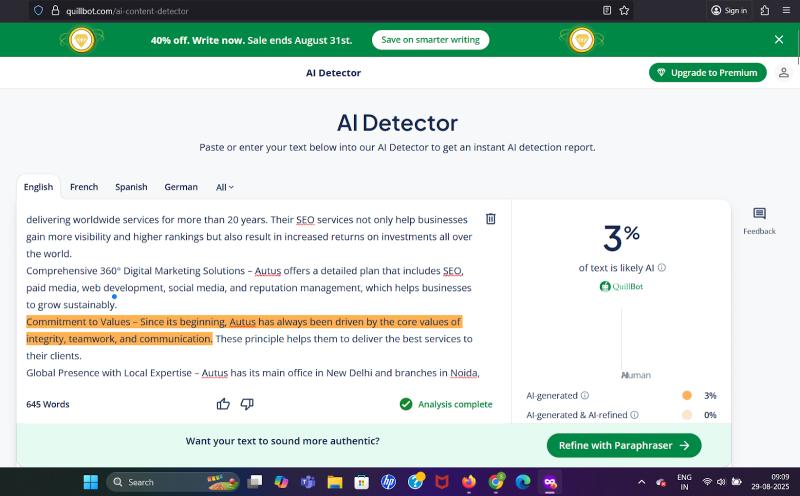Image resolution: width=800 pixels, height=496 pixels.
Task: Give a thumbs down to the analysis
Action: click(247, 404)
